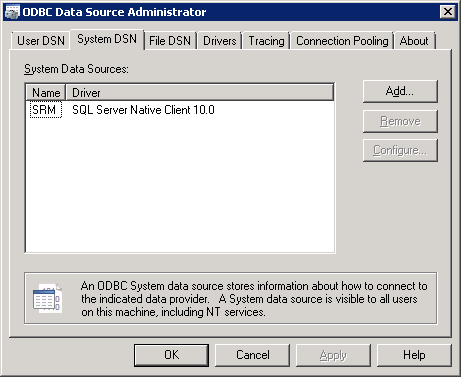The image size is (461, 377).
Task: Switch to Connection Pooling tab
Action: (342, 41)
